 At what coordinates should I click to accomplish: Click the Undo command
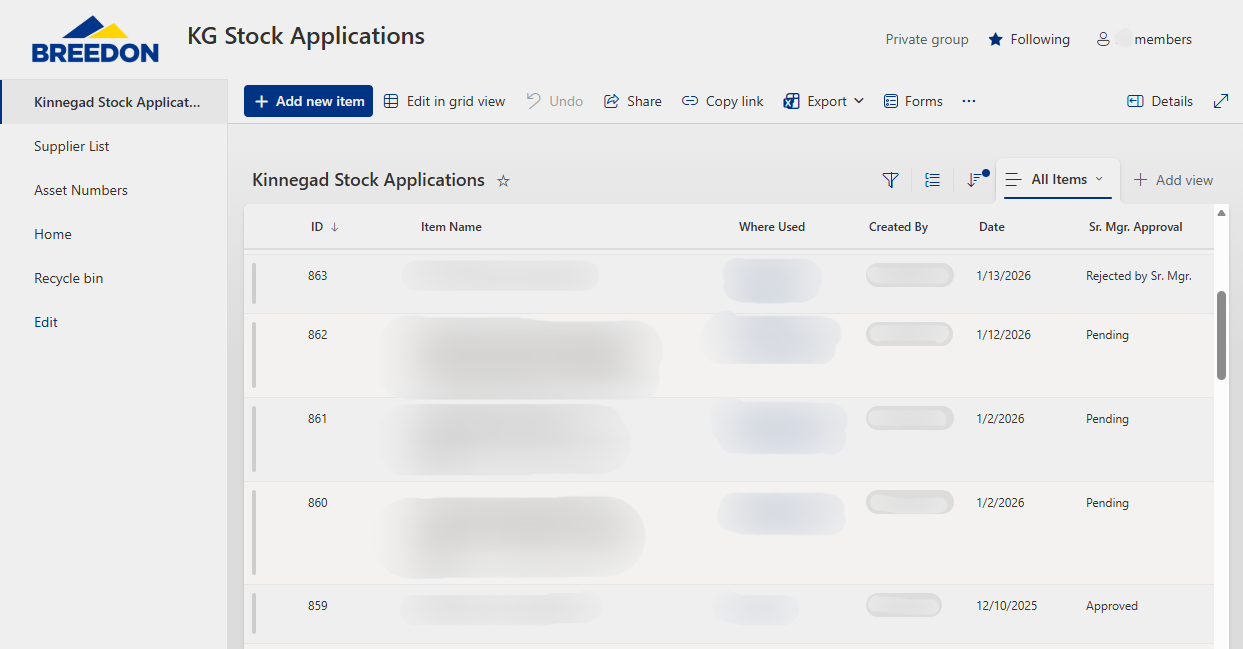coord(555,101)
